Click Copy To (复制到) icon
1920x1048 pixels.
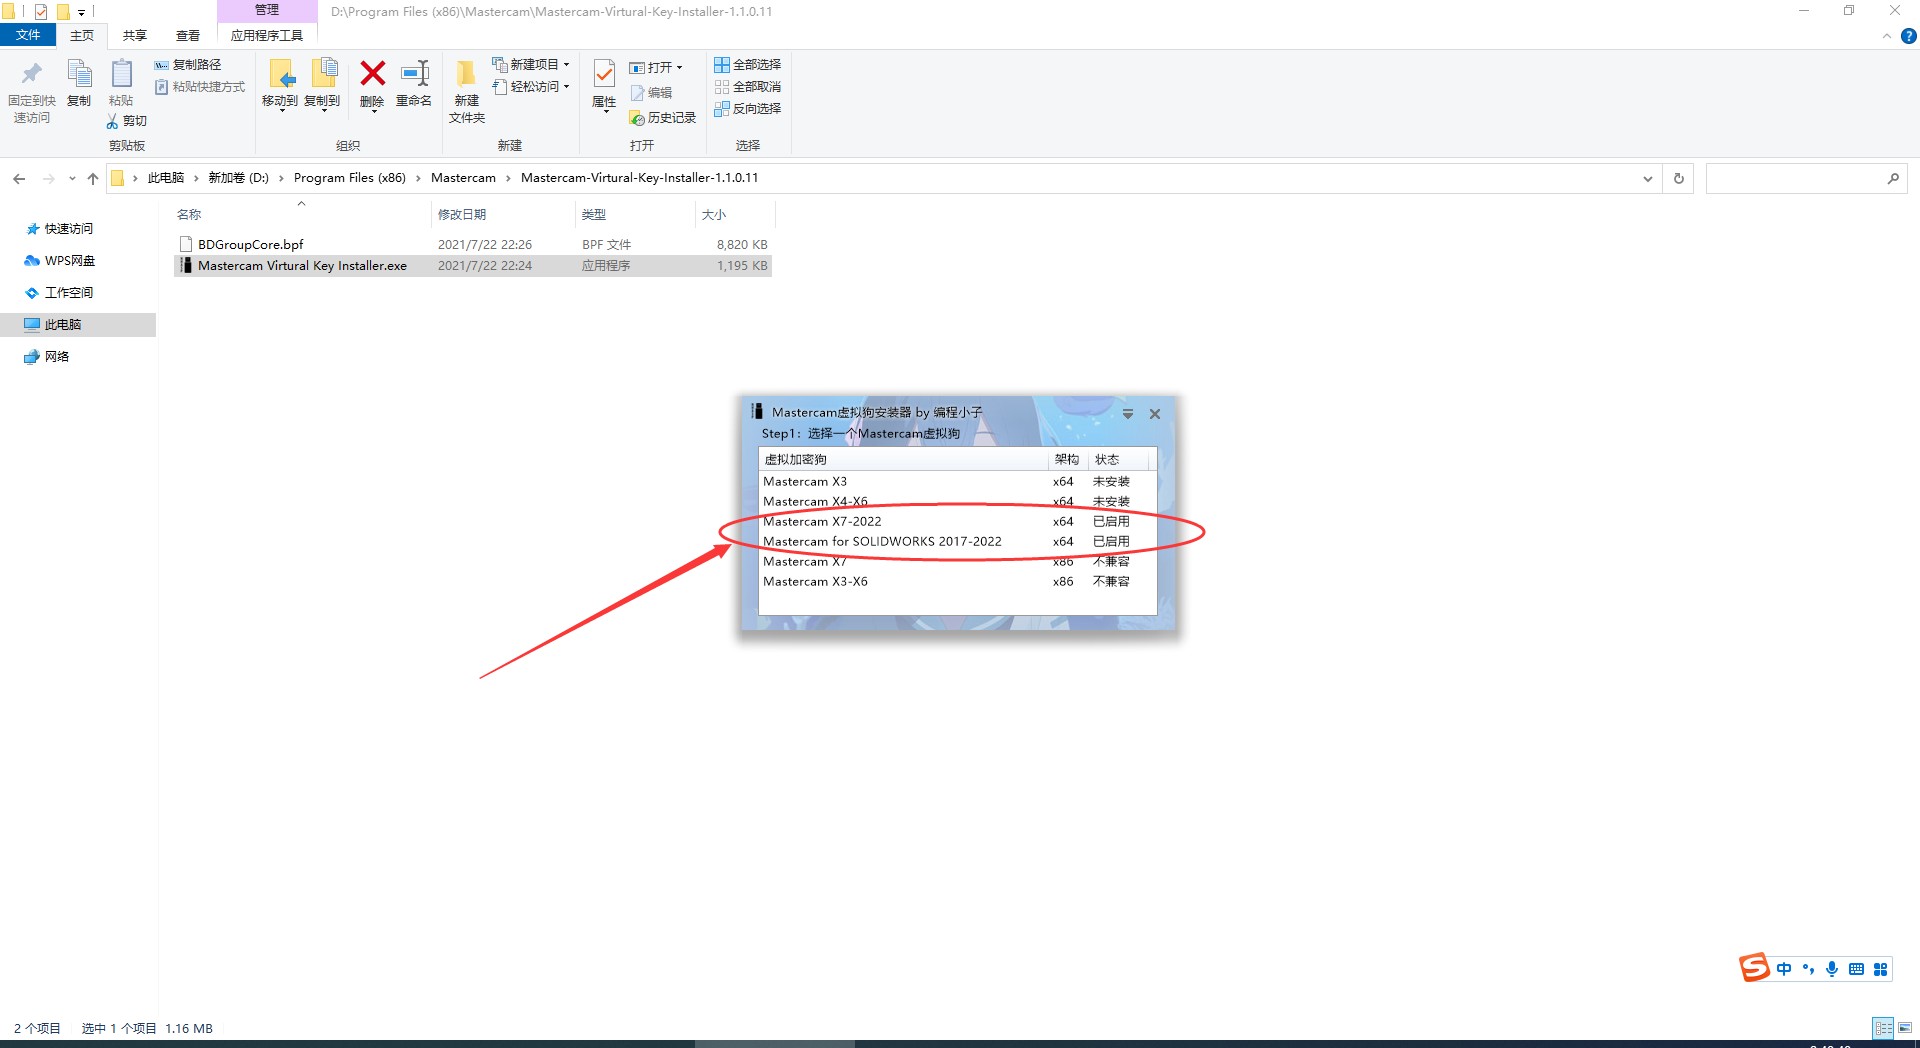[323, 74]
